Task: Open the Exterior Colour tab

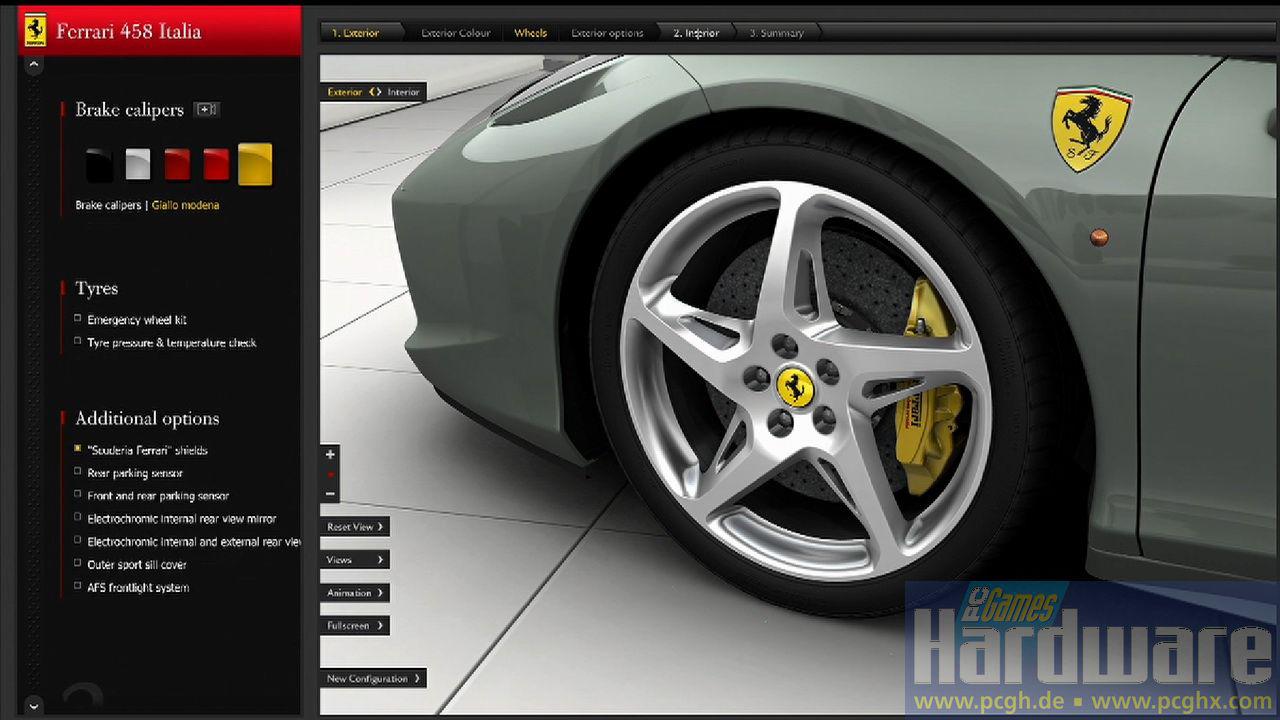Action: coord(455,33)
